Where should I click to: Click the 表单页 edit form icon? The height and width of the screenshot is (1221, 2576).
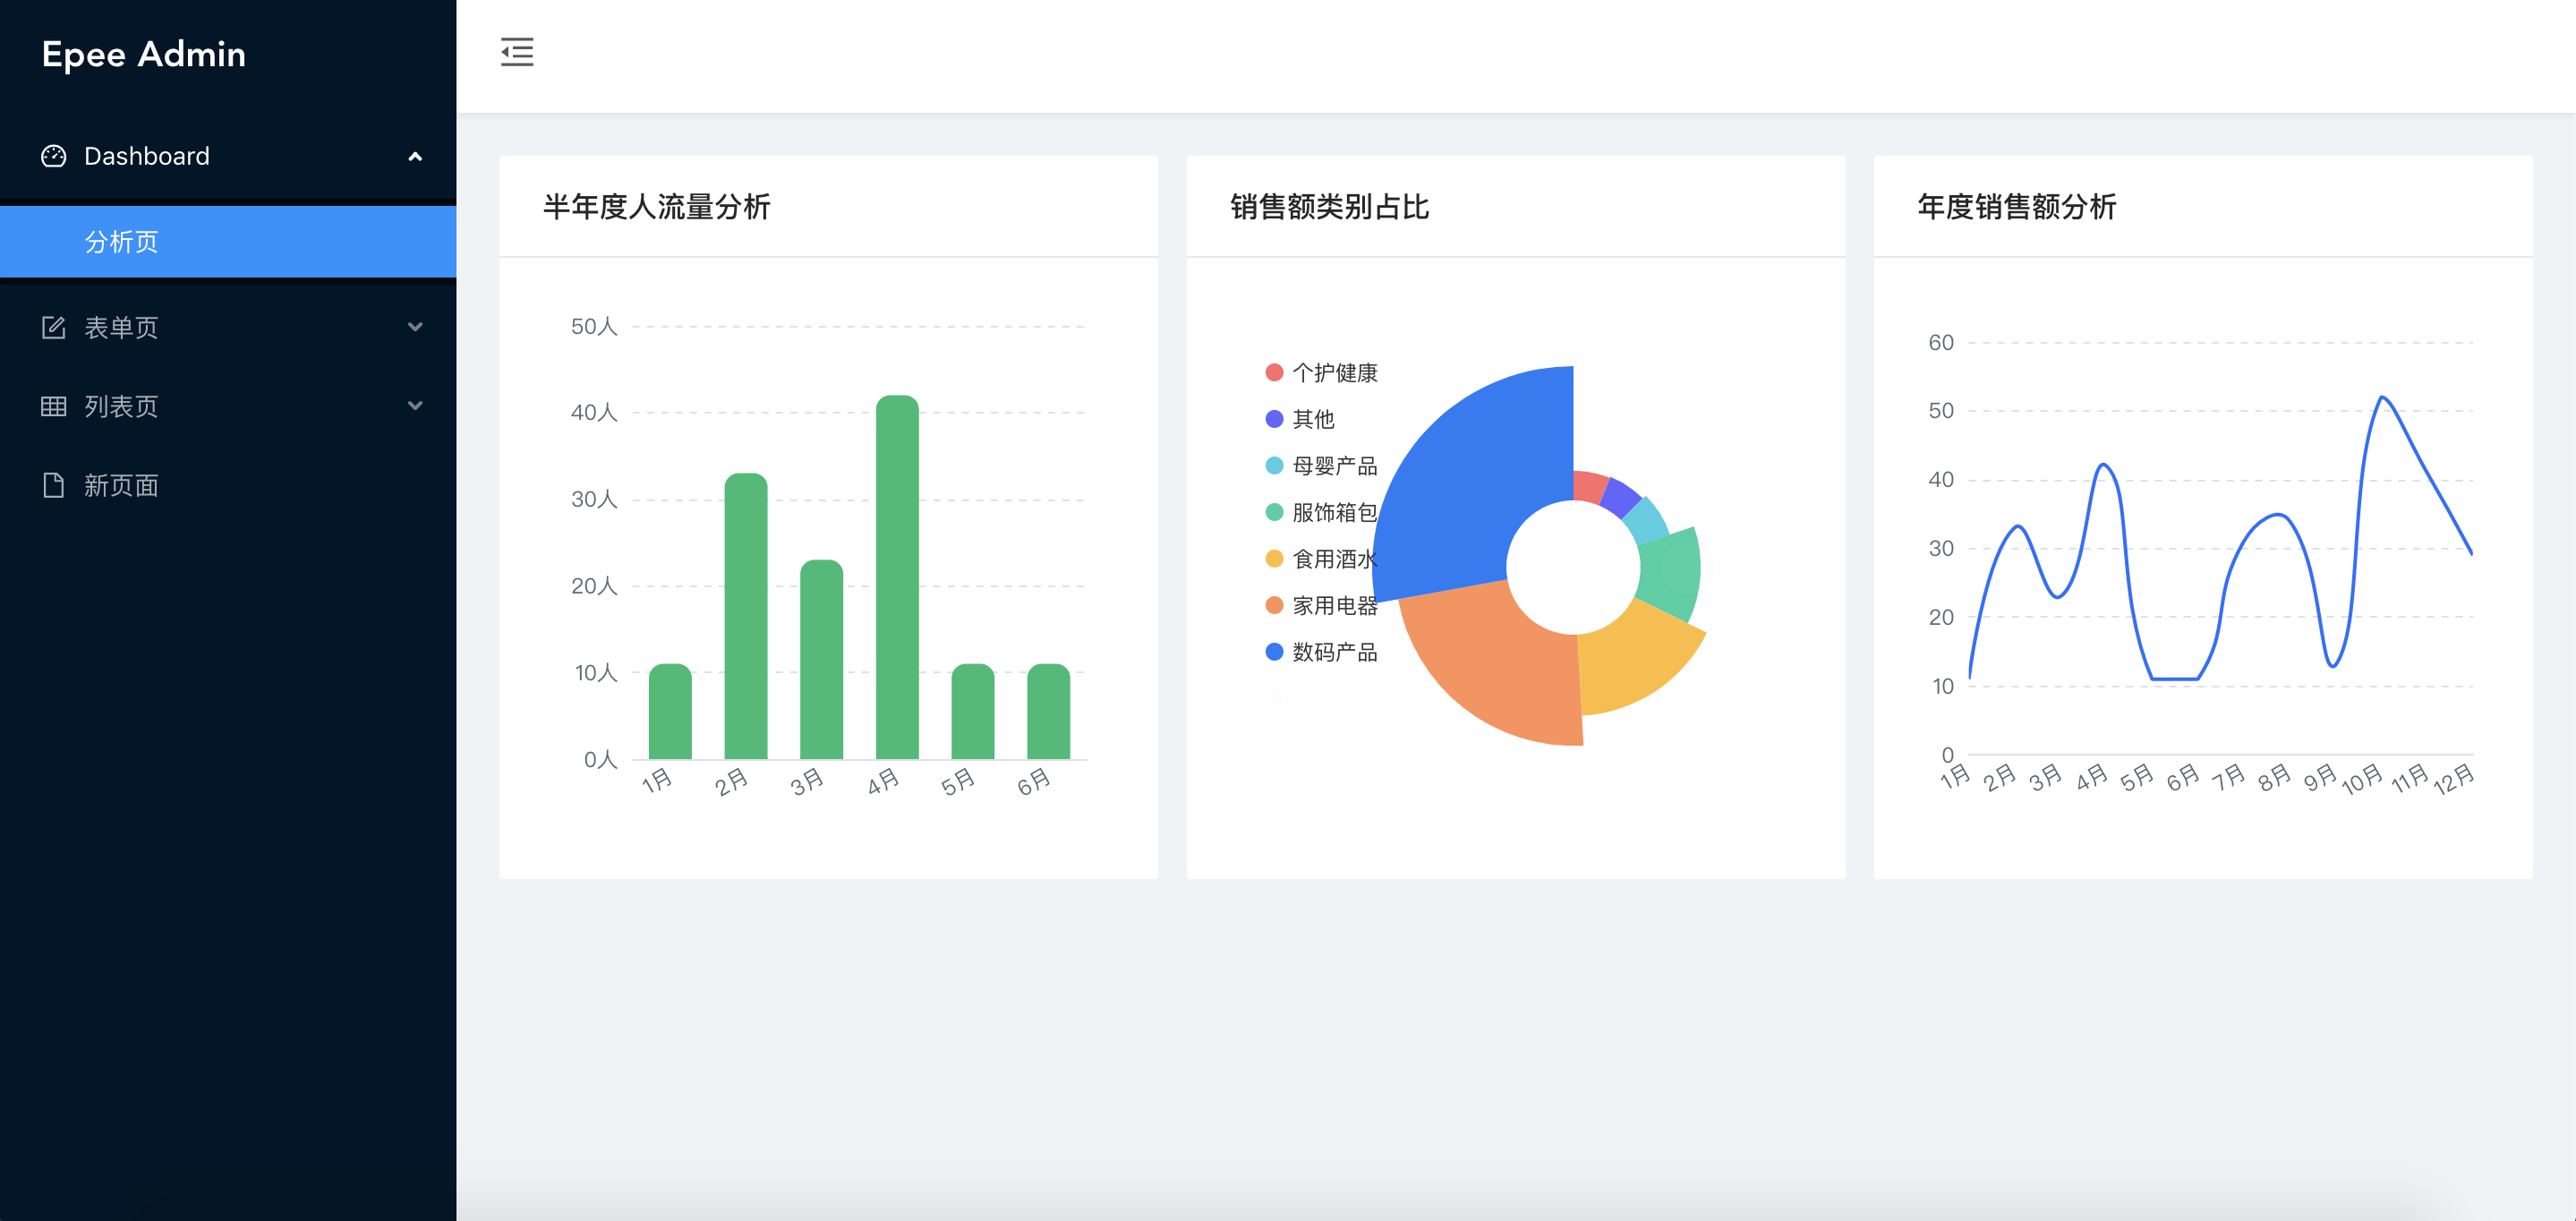(53, 327)
